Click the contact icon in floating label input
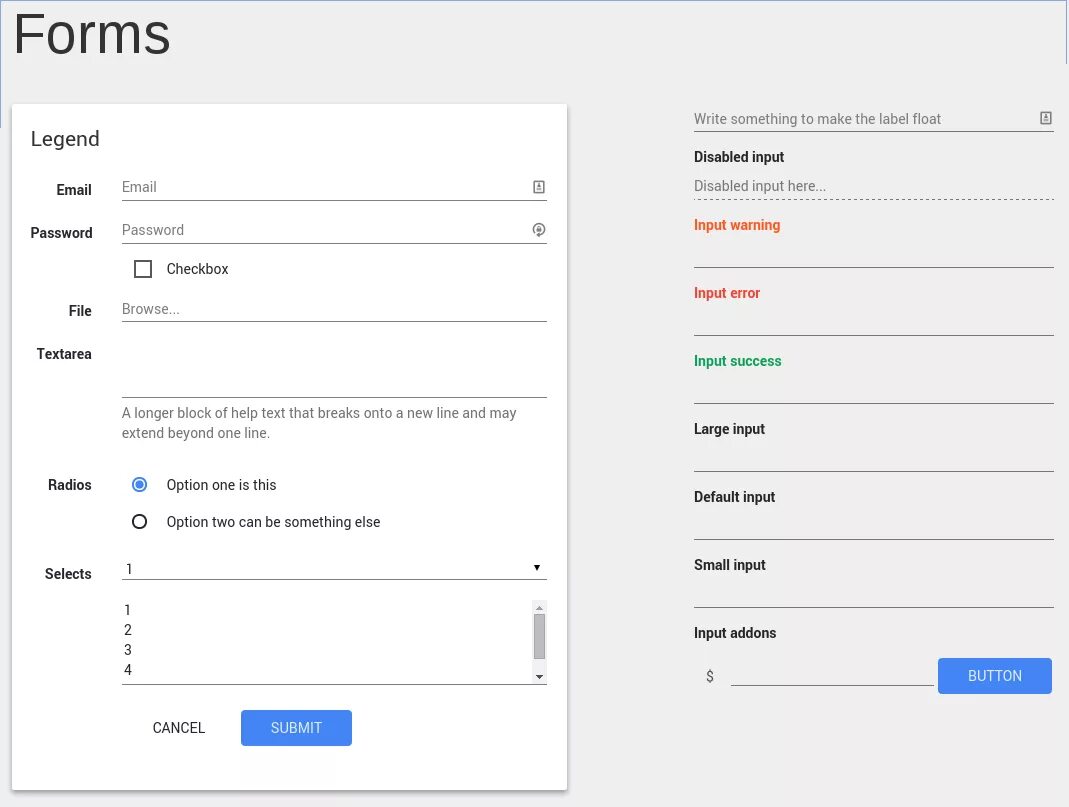 [1045, 118]
